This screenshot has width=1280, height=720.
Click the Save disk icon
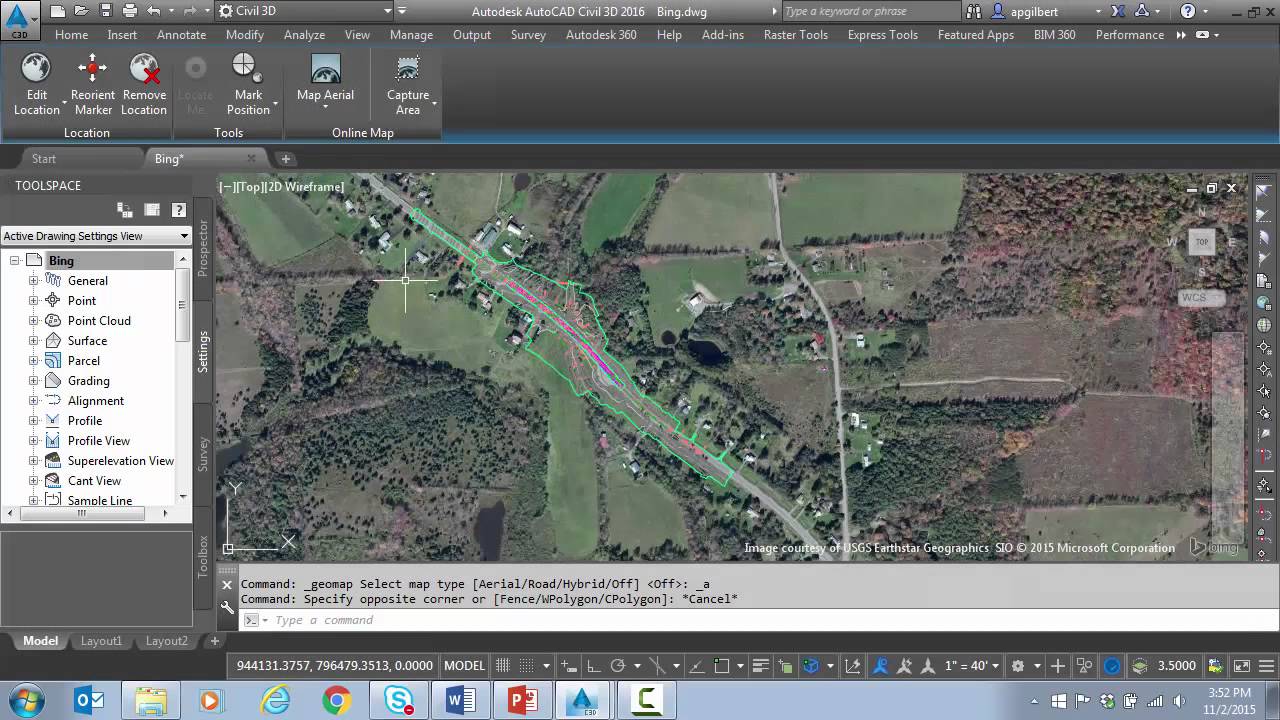(x=105, y=11)
